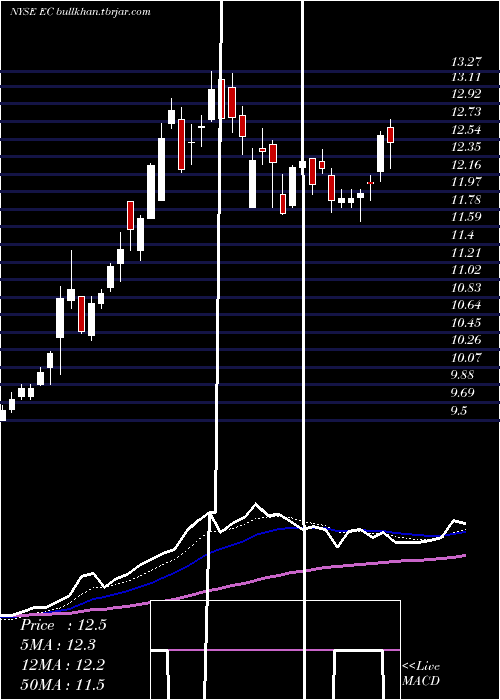Click the 13.27 price axis label

click(466, 62)
